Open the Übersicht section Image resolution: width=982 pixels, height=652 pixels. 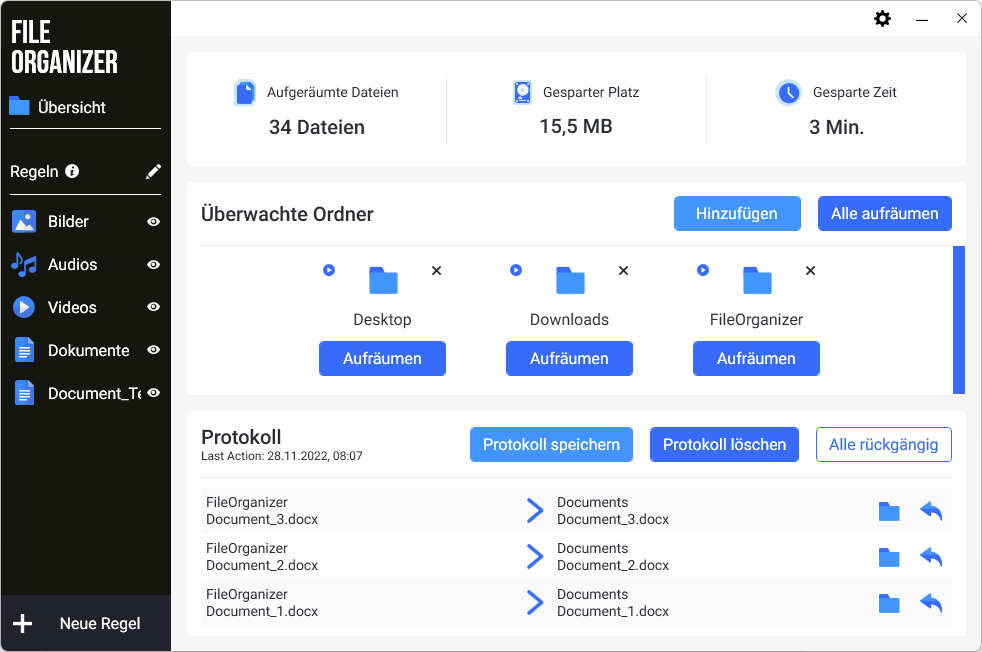click(70, 107)
